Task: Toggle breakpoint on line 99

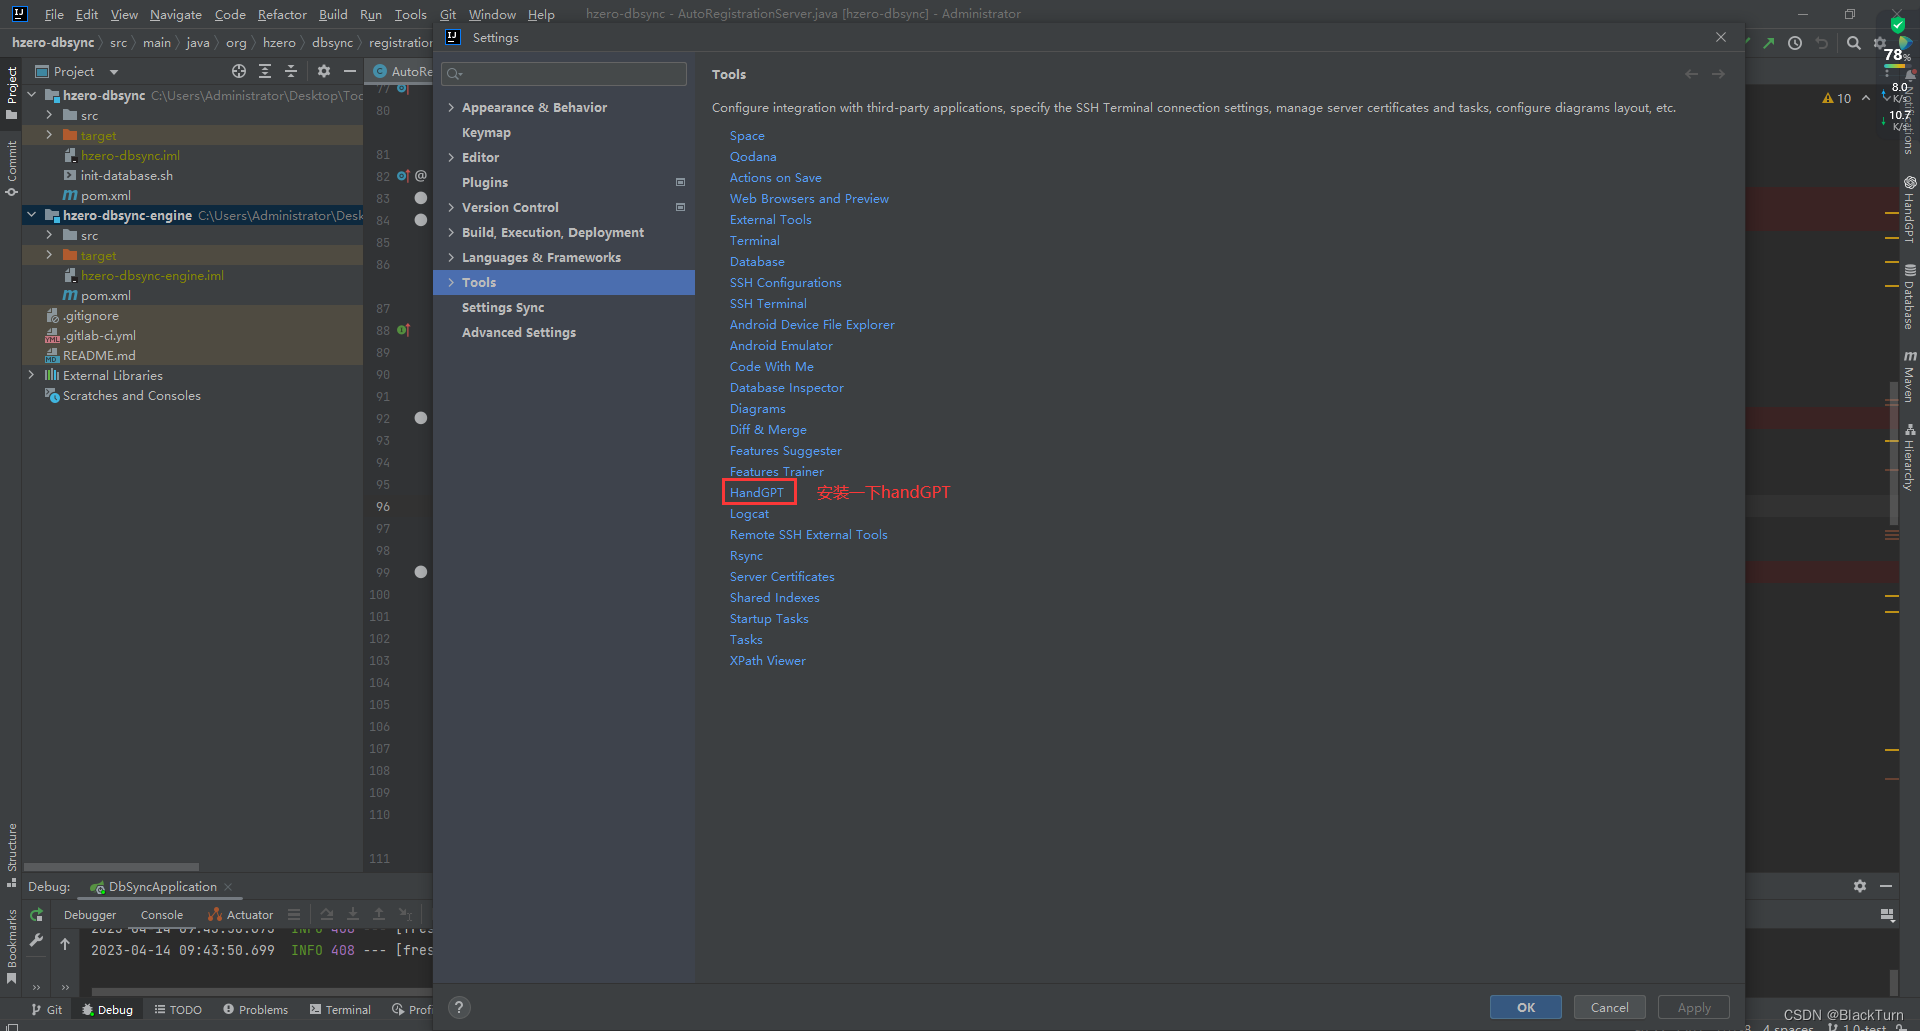Action: pos(421,572)
